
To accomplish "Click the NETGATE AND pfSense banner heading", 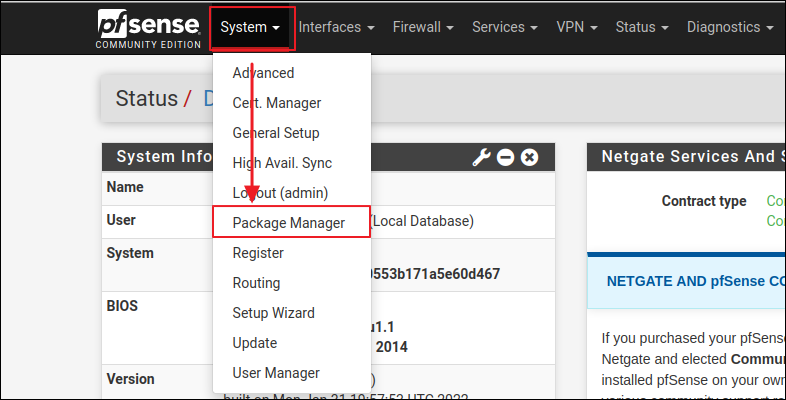I will pyautogui.click(x=696, y=281).
